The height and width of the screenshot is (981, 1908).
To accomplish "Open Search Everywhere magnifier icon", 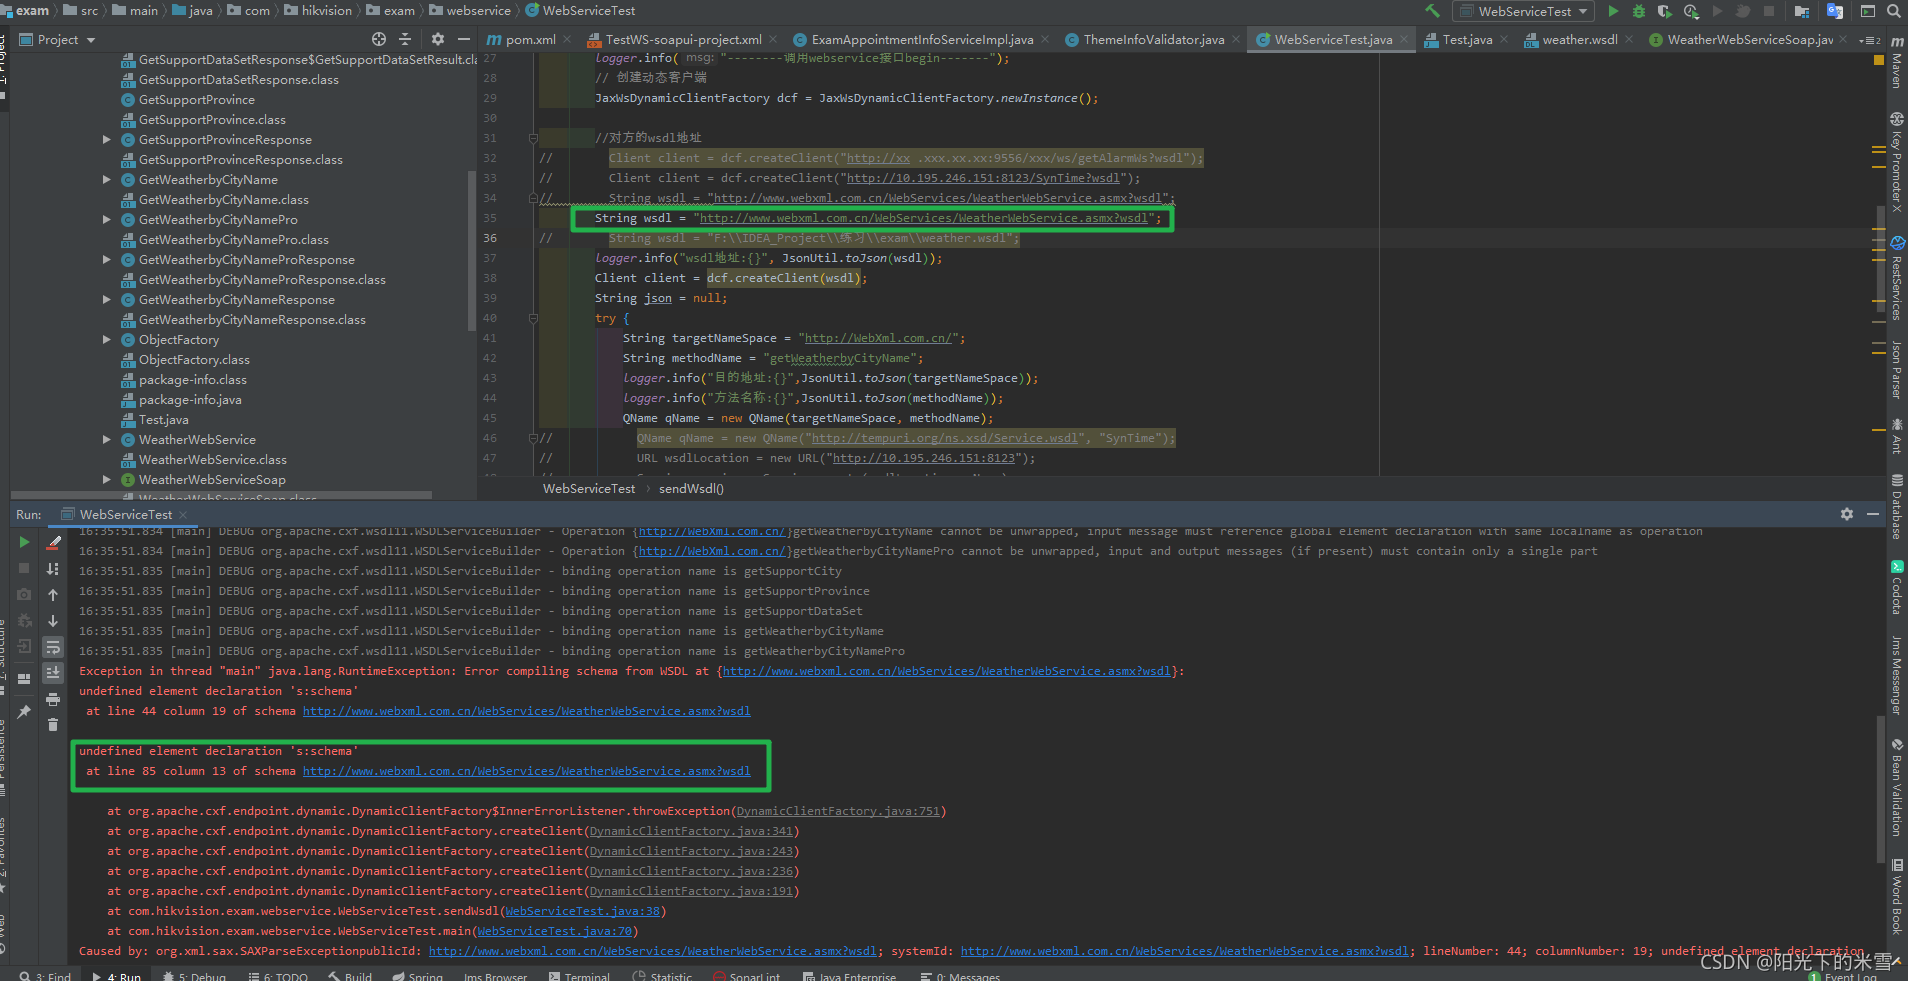I will point(1894,11).
